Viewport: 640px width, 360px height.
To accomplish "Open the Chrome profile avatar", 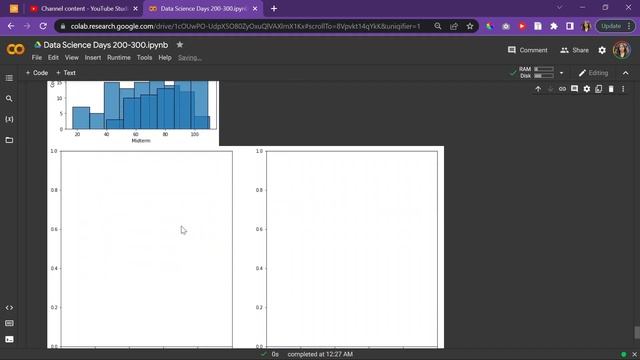I will [586, 26].
